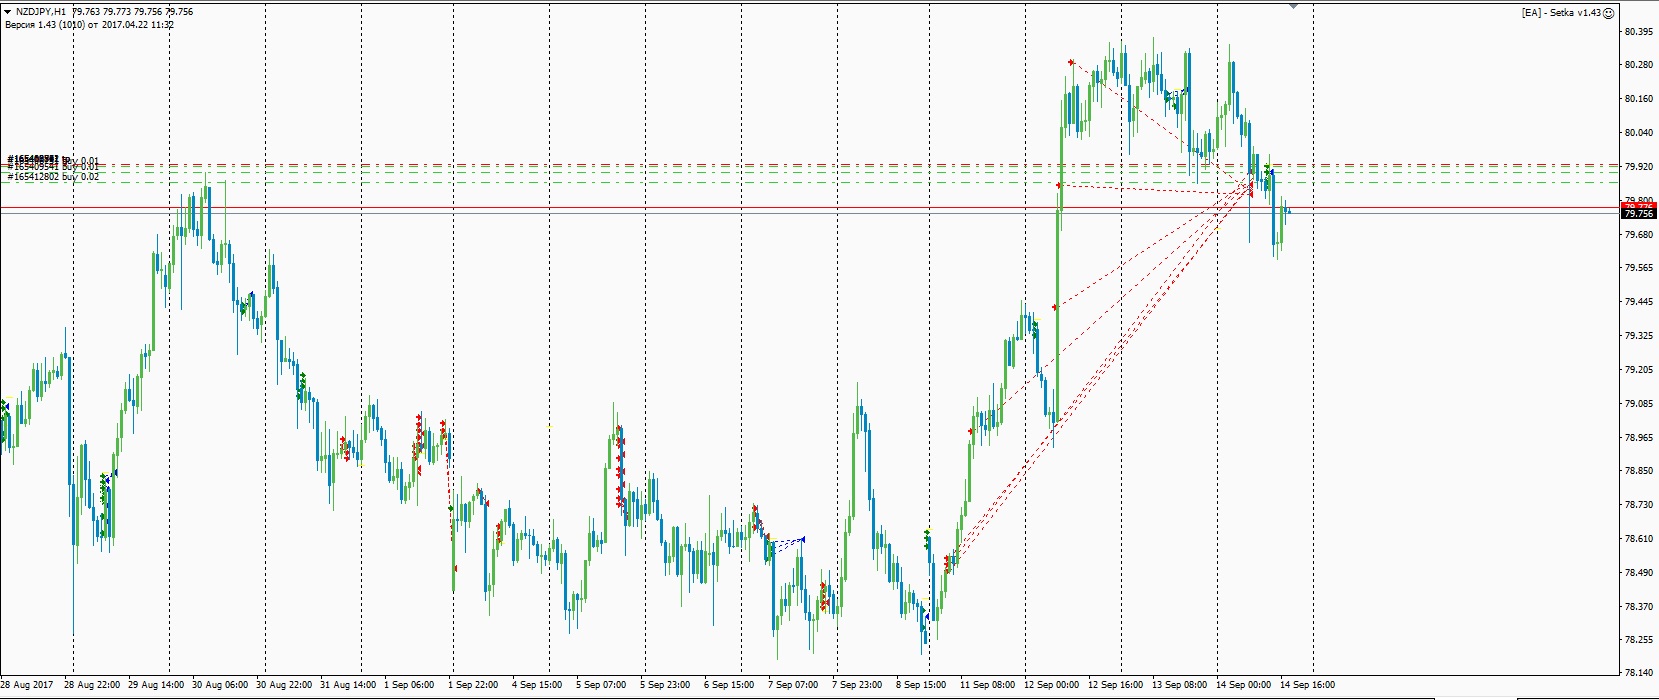Click the 78.730 price axis label
Screen dimensions: 1659x700
click(1637, 505)
